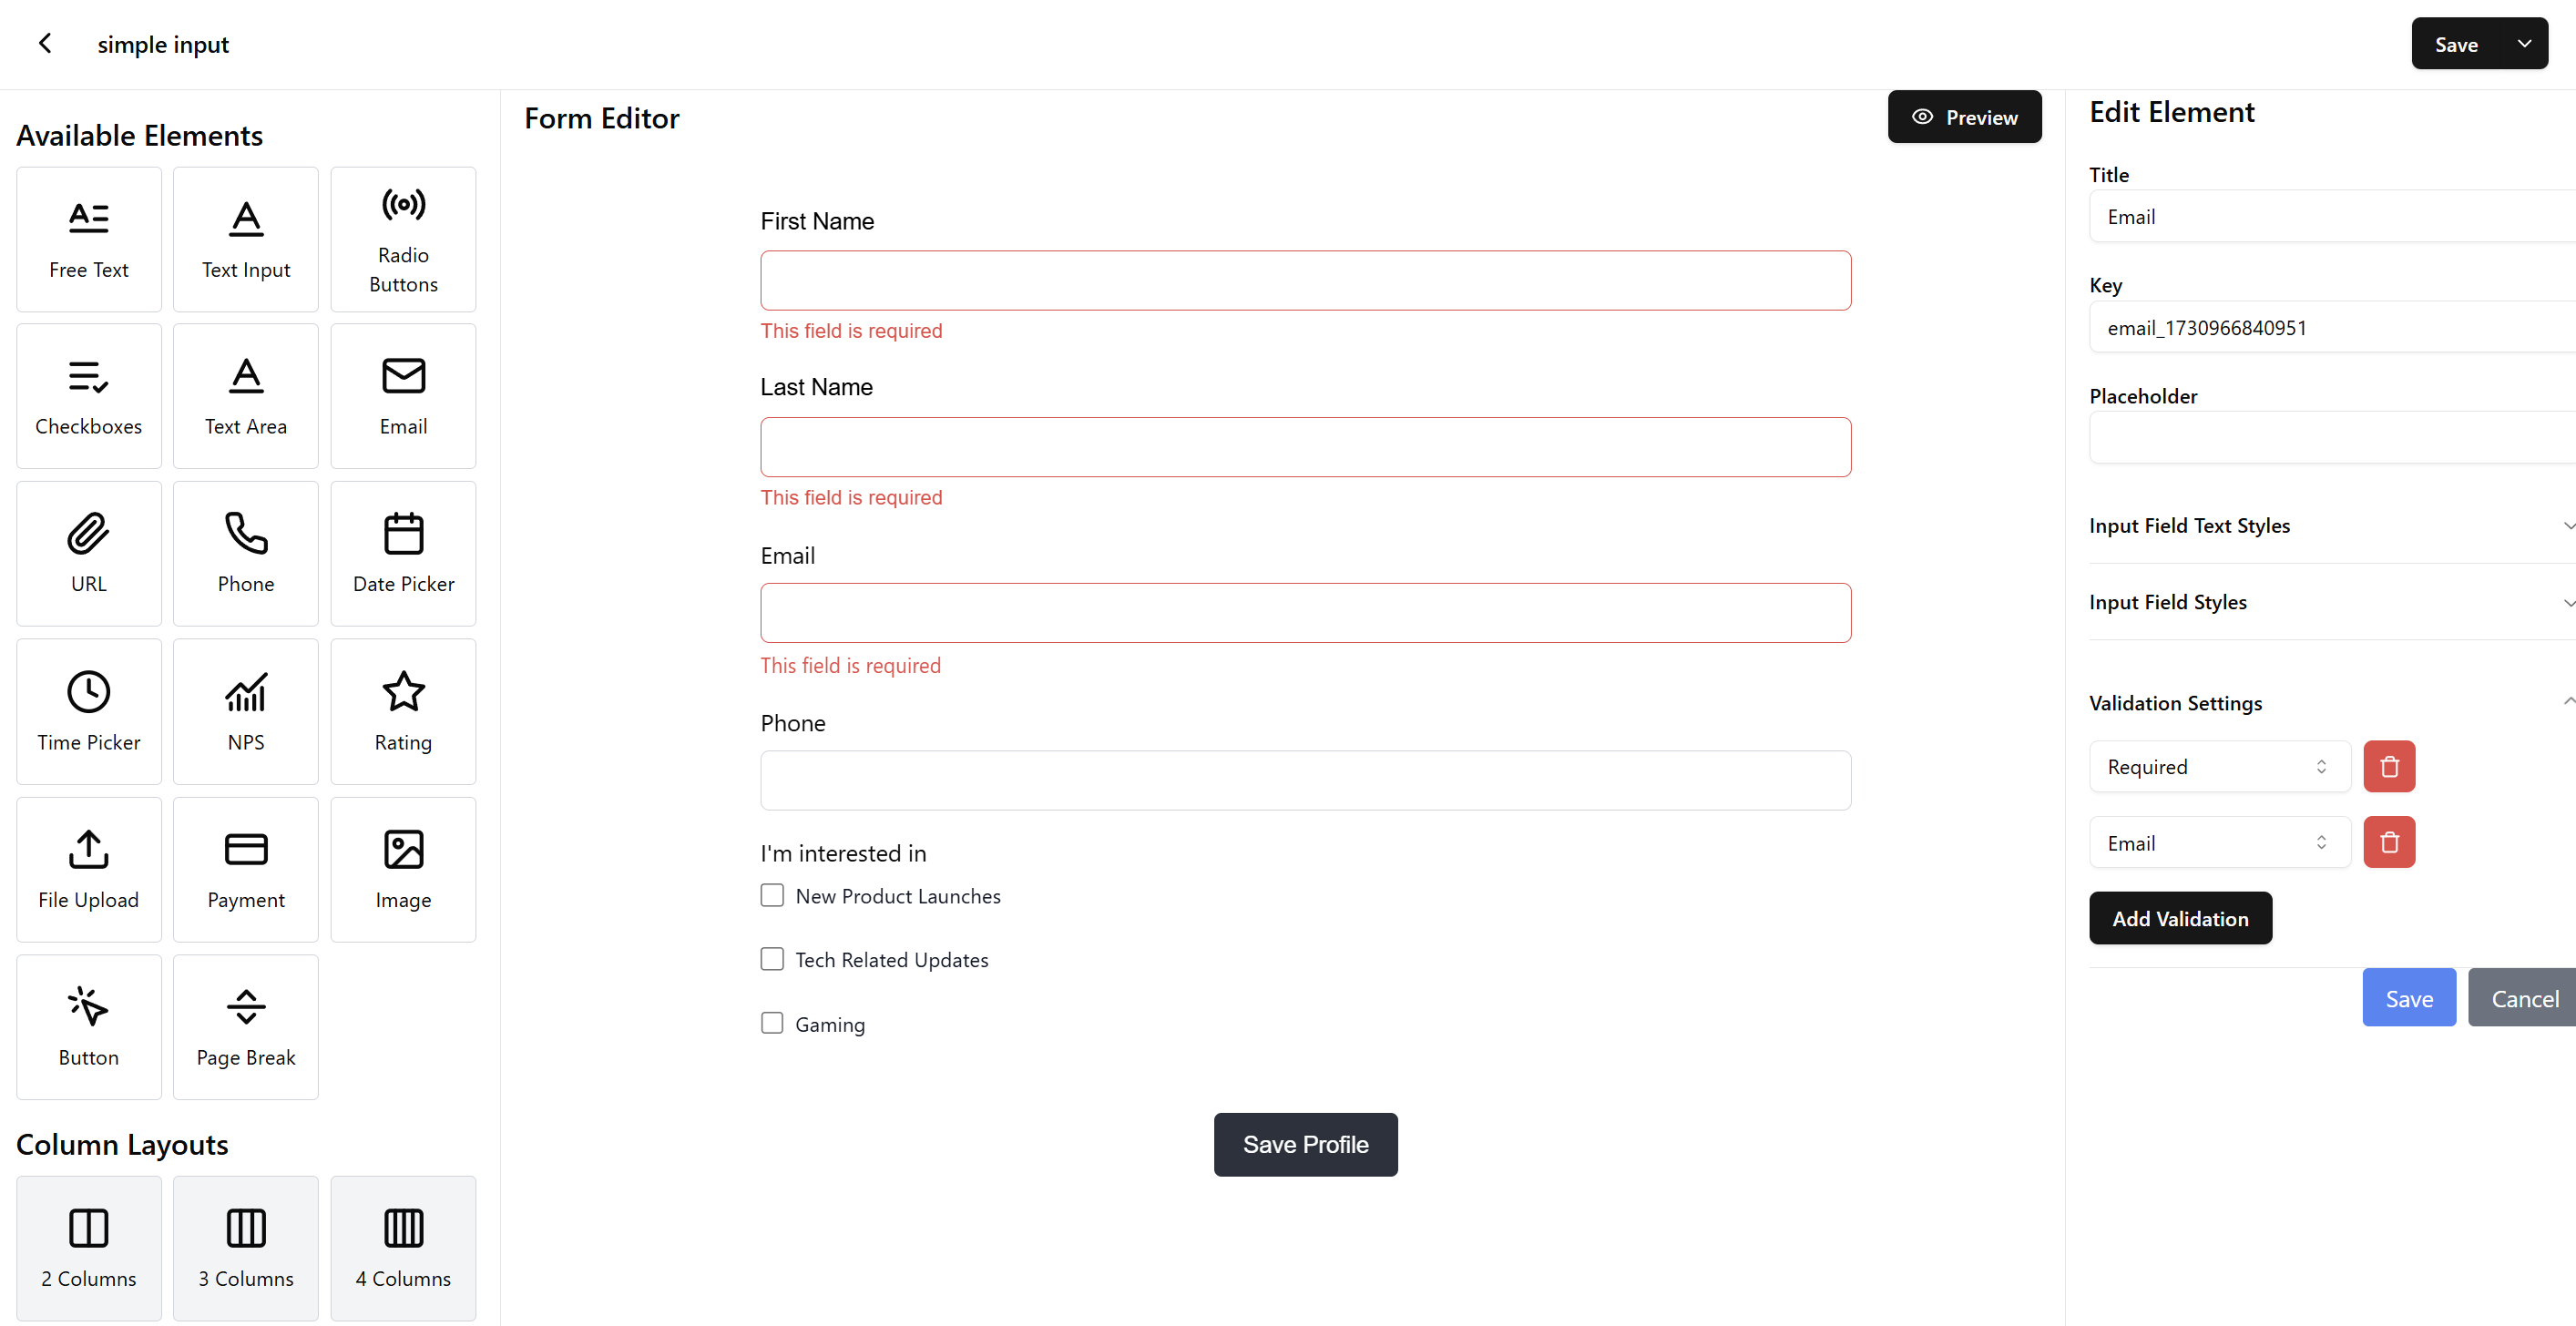2576x1326 pixels.
Task: Select the Date Picker element
Action: tap(403, 553)
